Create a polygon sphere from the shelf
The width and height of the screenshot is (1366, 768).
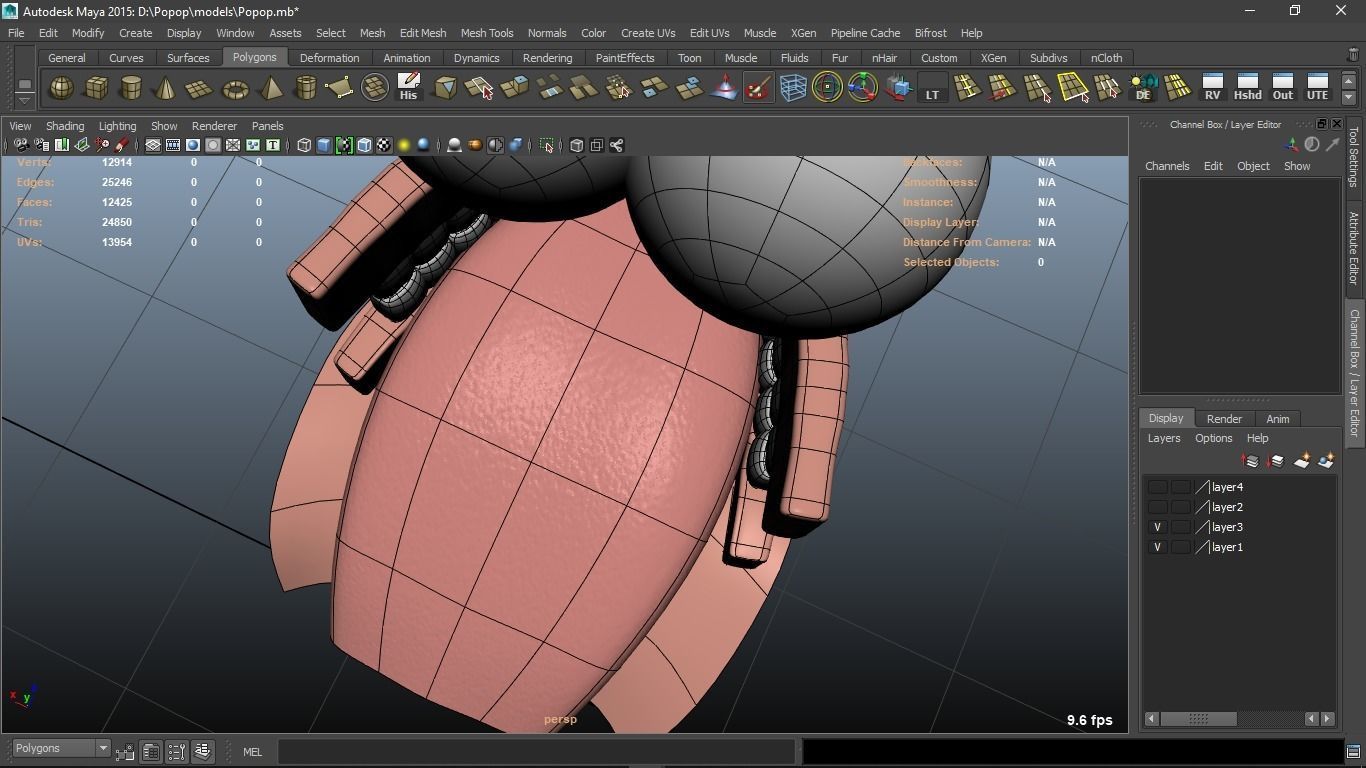[61, 89]
